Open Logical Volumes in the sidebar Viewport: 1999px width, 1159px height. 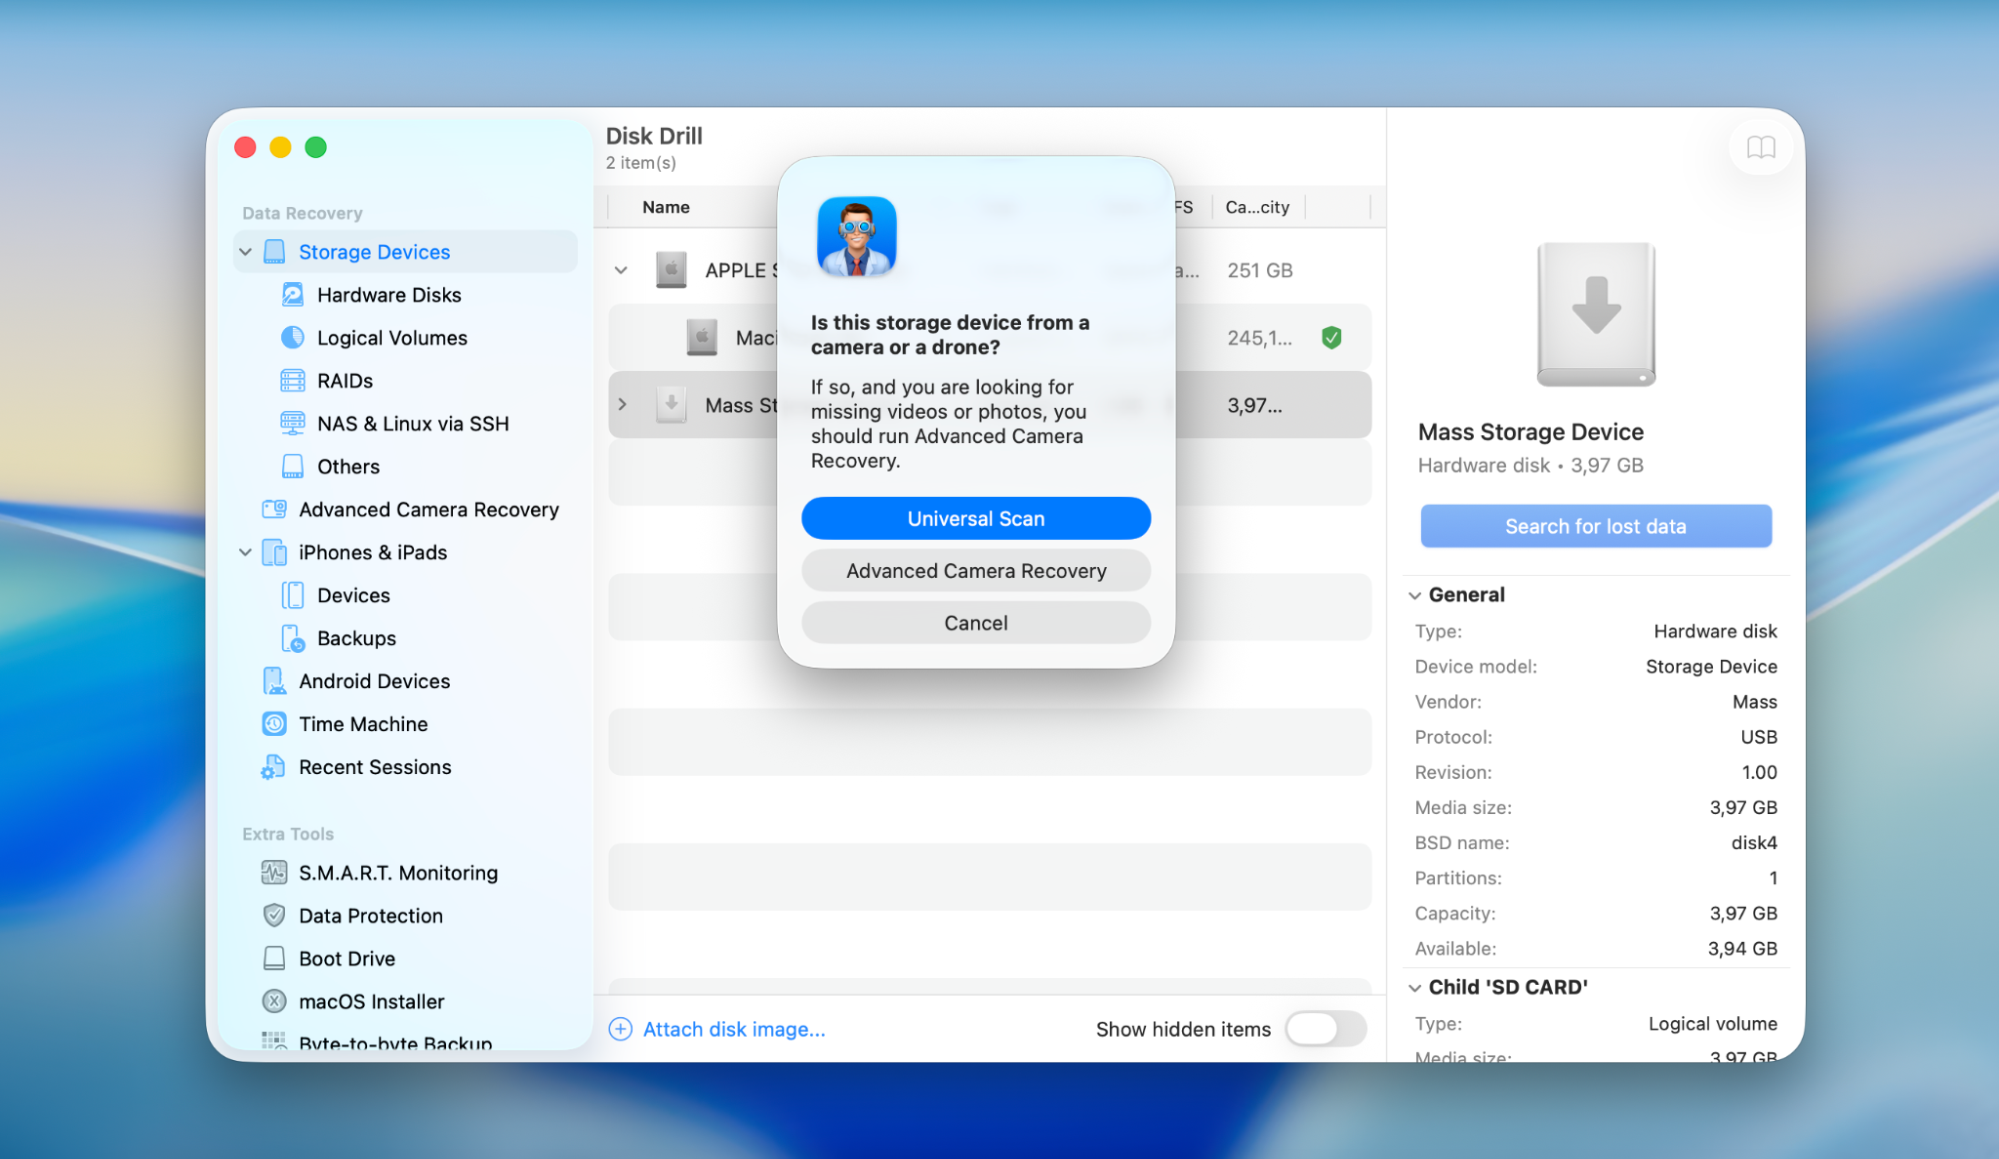click(392, 338)
